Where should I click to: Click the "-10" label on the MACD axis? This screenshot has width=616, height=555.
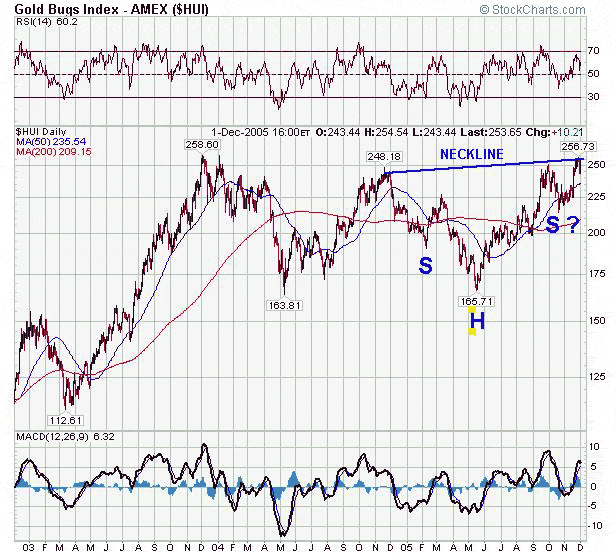click(x=594, y=525)
